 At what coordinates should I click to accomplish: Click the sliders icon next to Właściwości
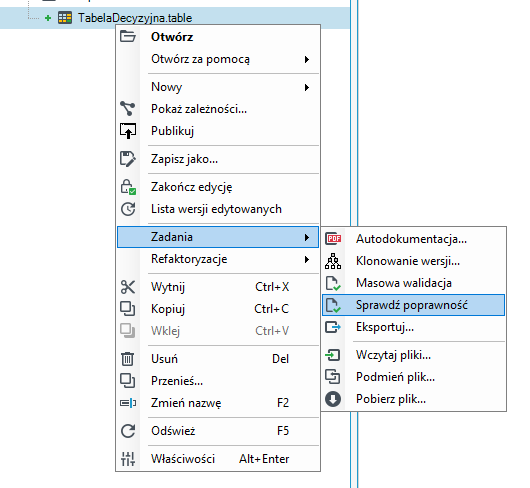coord(128,459)
